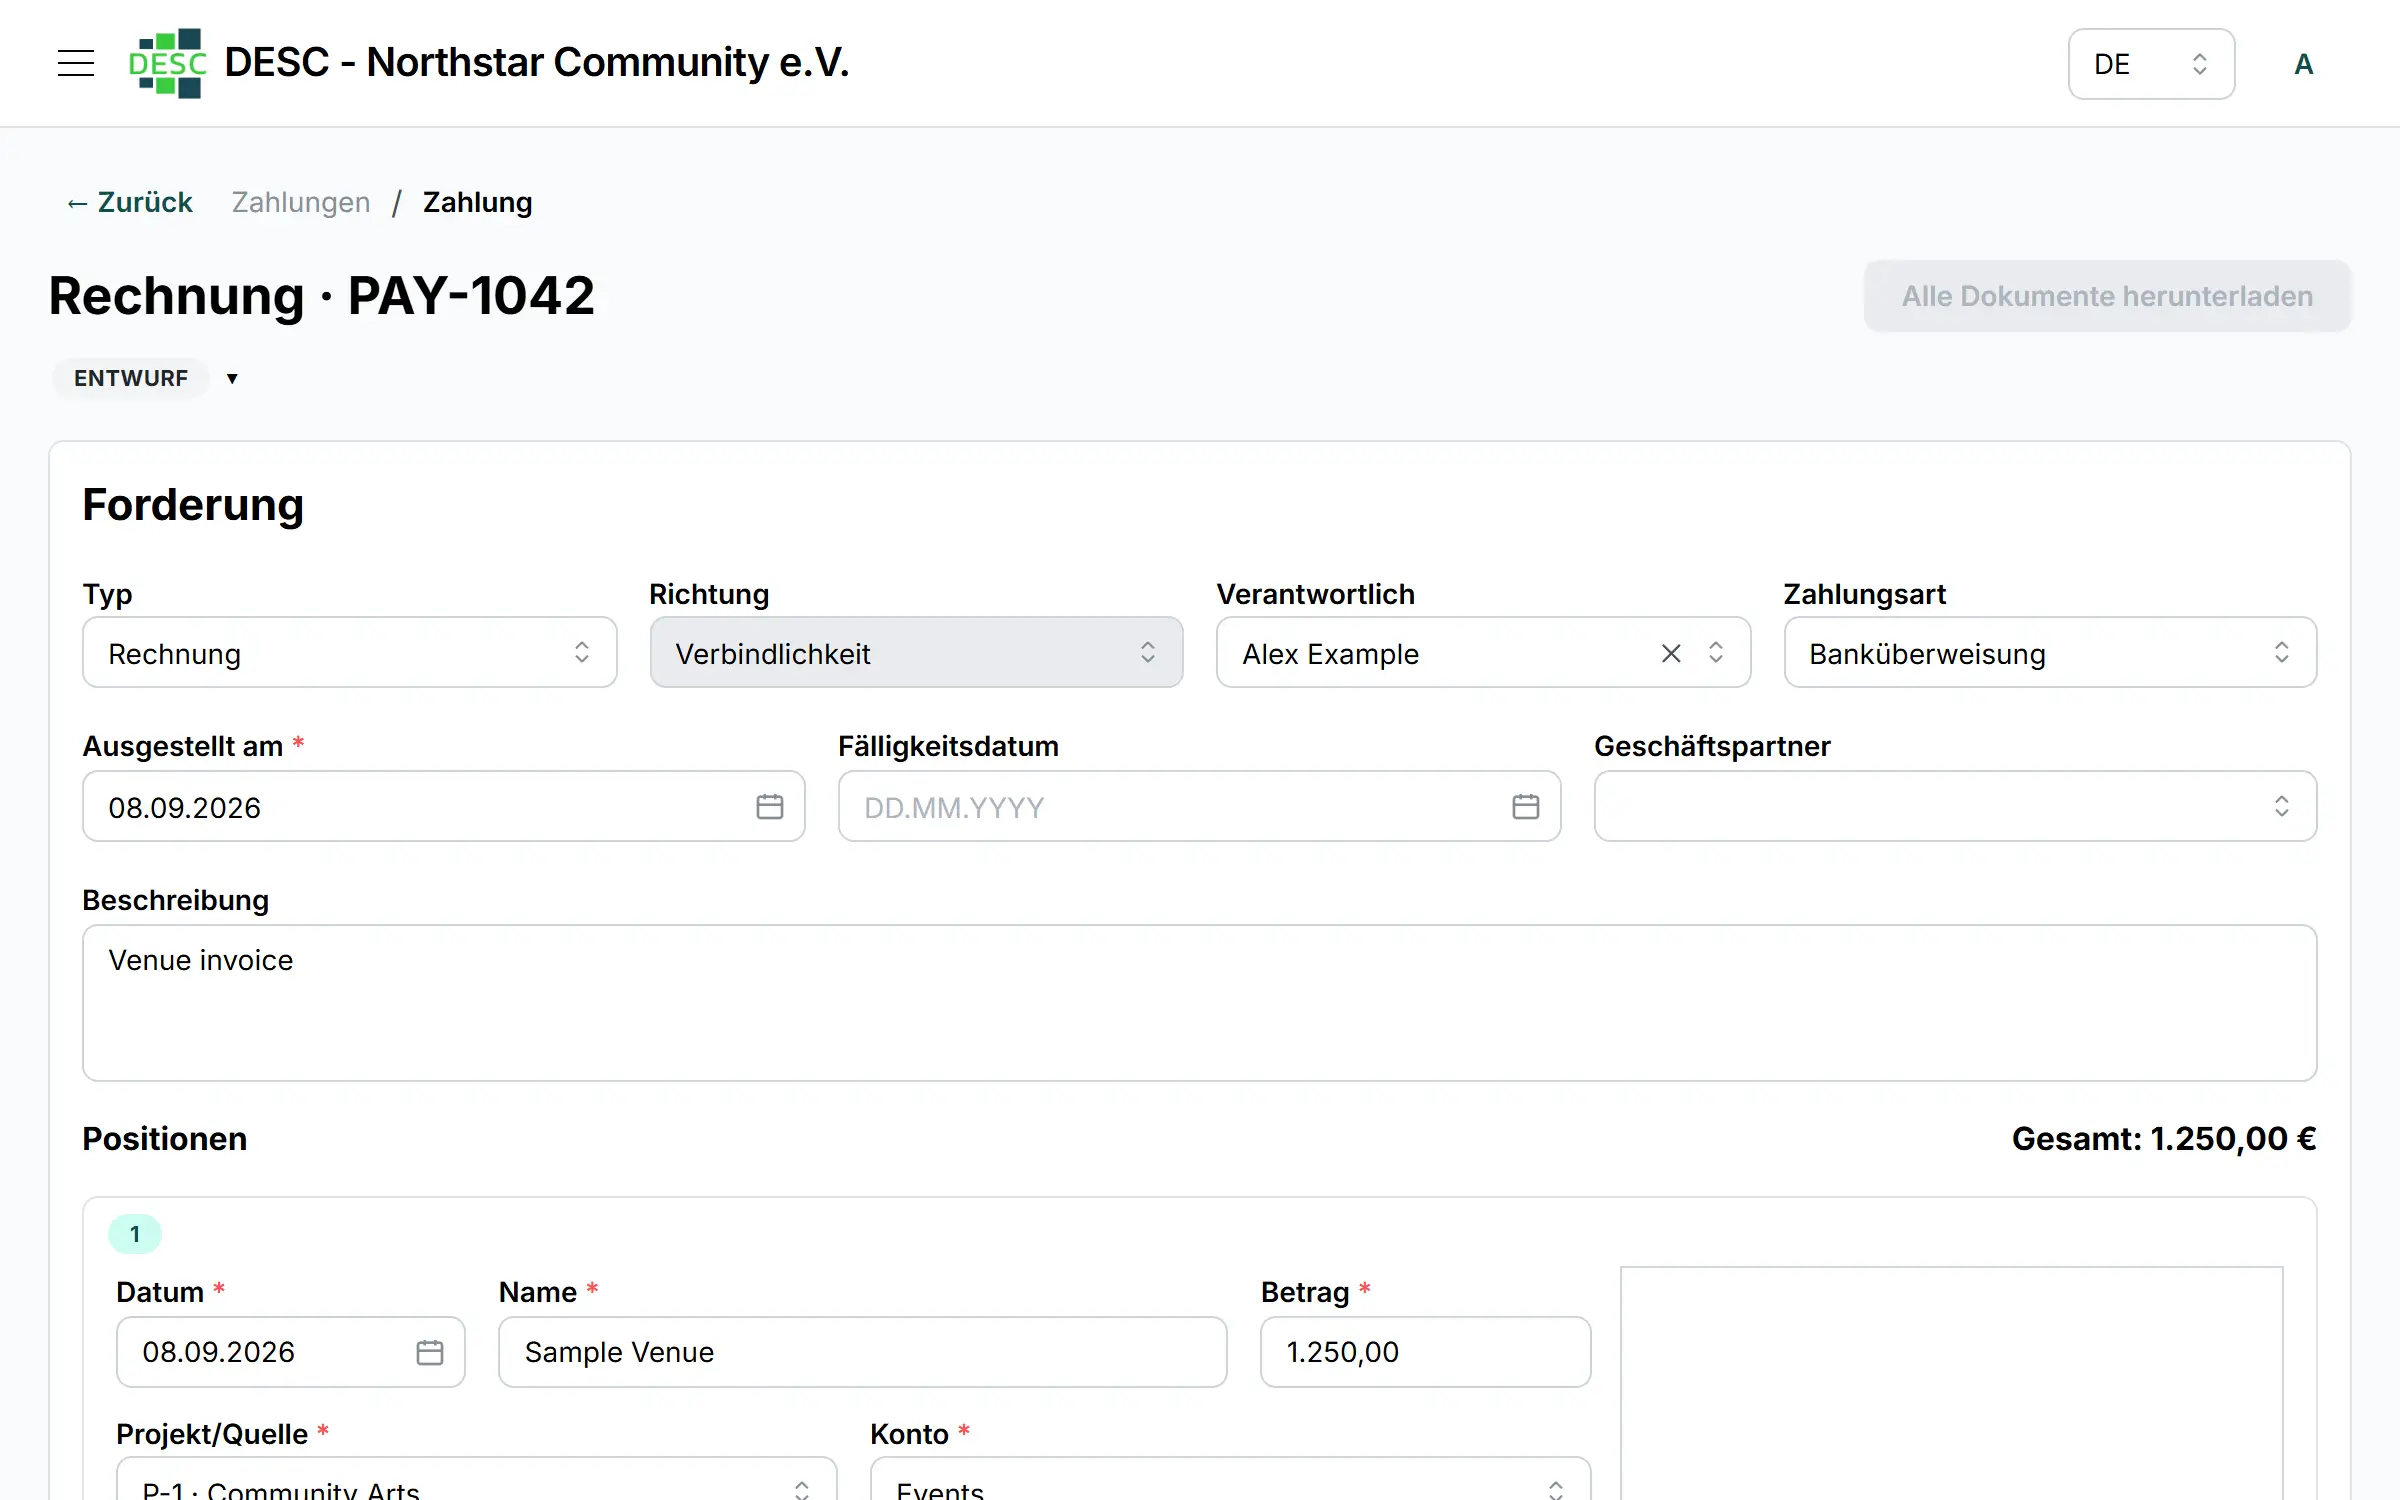Click the document preview area in position 1
Screen dimensions: 2400x1500
(x=1951, y=1383)
